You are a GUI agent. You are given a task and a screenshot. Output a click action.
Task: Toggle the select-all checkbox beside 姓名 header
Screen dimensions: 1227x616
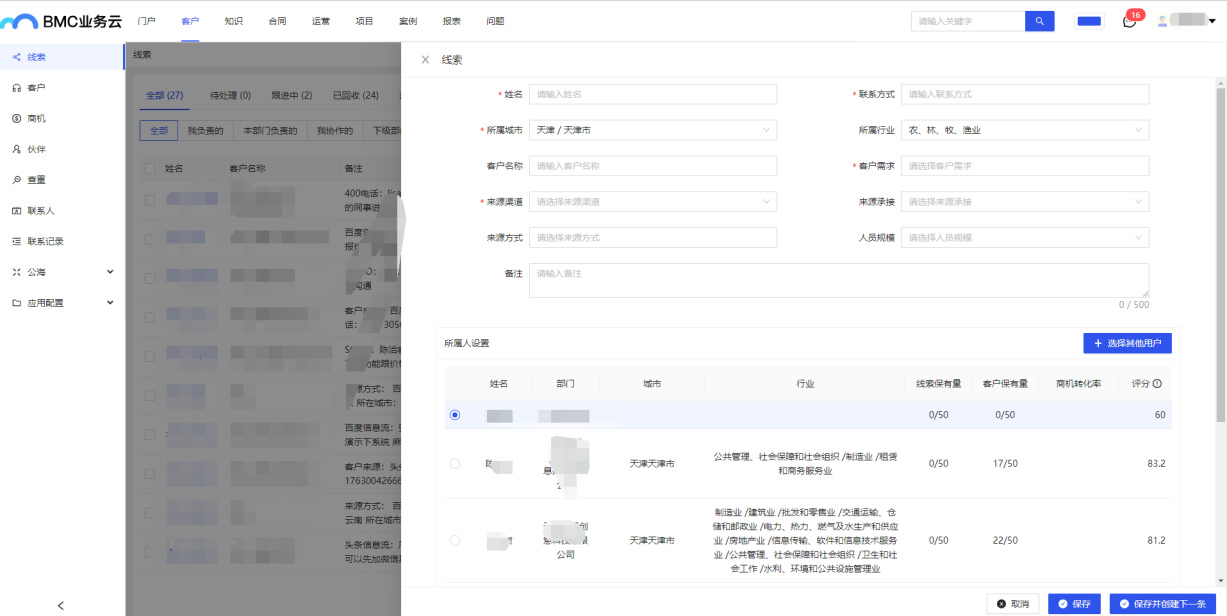click(149, 169)
